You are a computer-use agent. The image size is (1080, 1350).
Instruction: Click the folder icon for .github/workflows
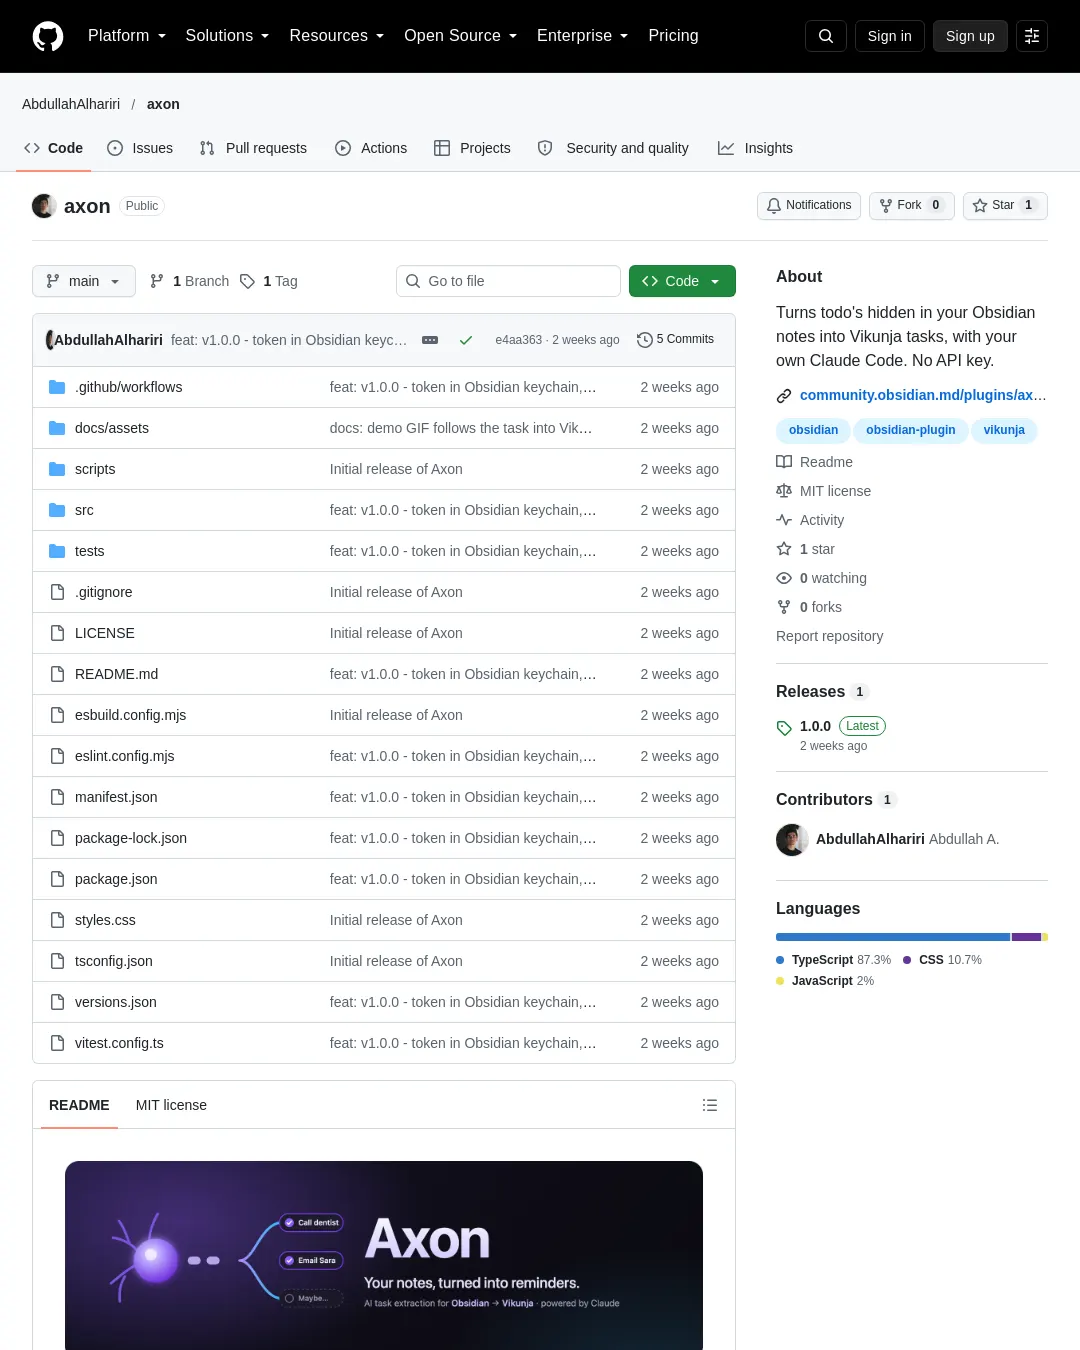pos(57,387)
